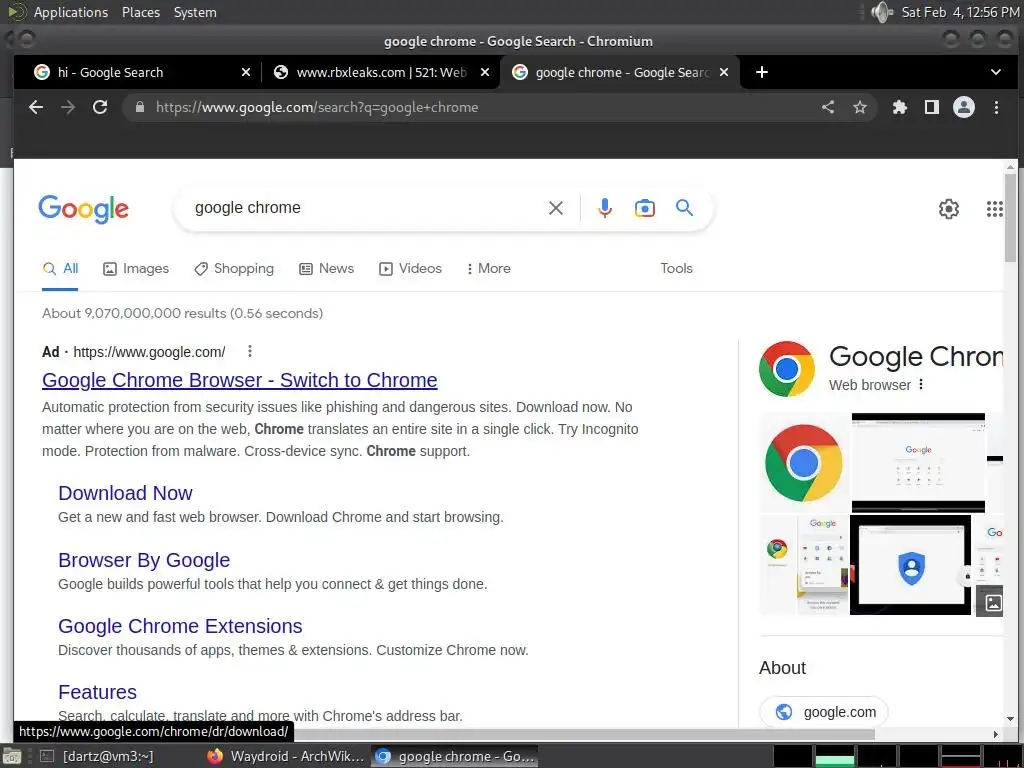
Task: Go back to the previous page
Action: click(x=36, y=107)
